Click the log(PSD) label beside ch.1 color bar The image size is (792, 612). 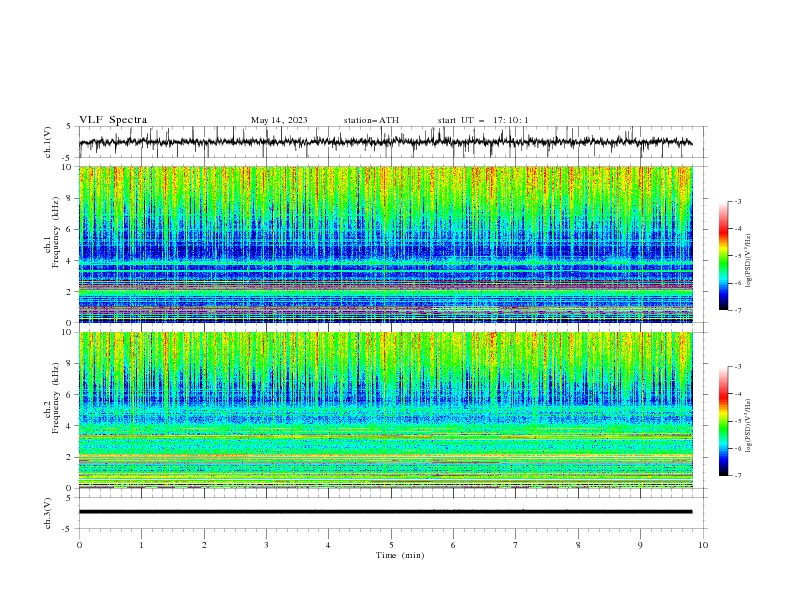749,261
